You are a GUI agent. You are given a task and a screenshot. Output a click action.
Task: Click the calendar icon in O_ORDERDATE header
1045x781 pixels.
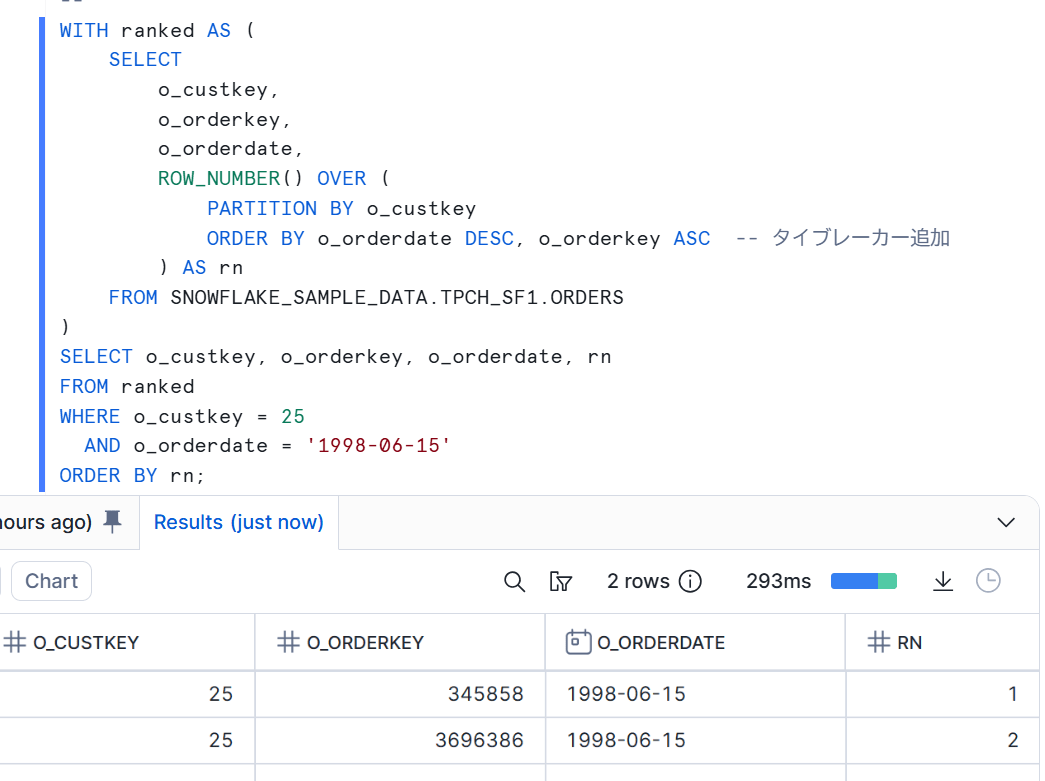[578, 642]
